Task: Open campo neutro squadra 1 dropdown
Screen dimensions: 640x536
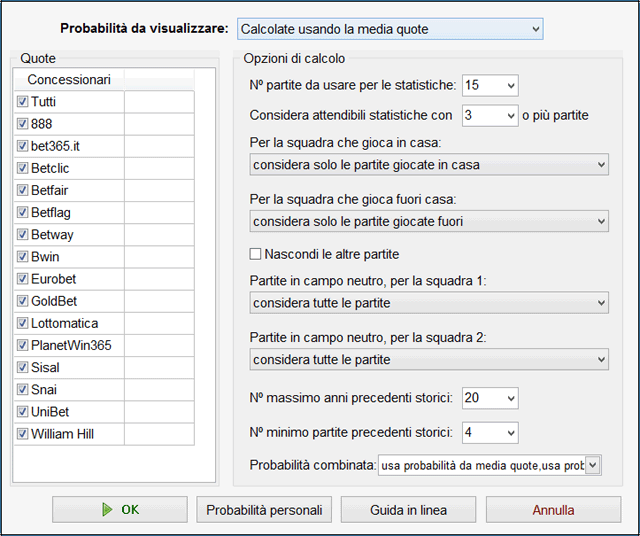Action: click(x=429, y=302)
